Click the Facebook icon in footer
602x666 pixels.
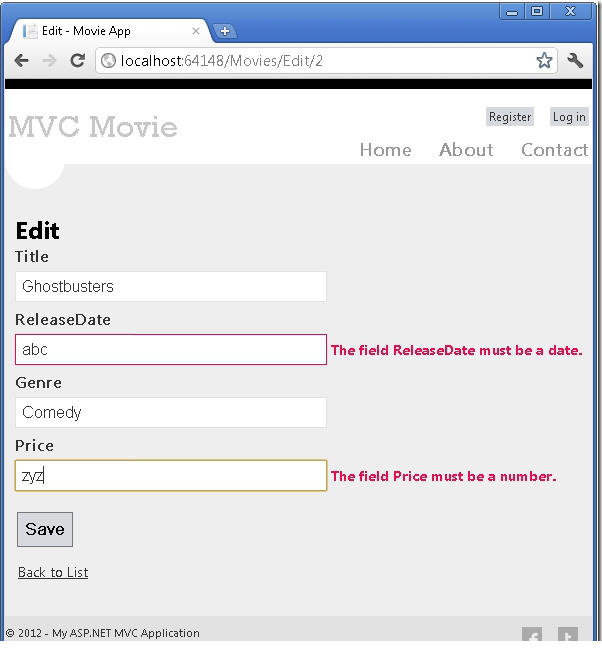(532, 635)
